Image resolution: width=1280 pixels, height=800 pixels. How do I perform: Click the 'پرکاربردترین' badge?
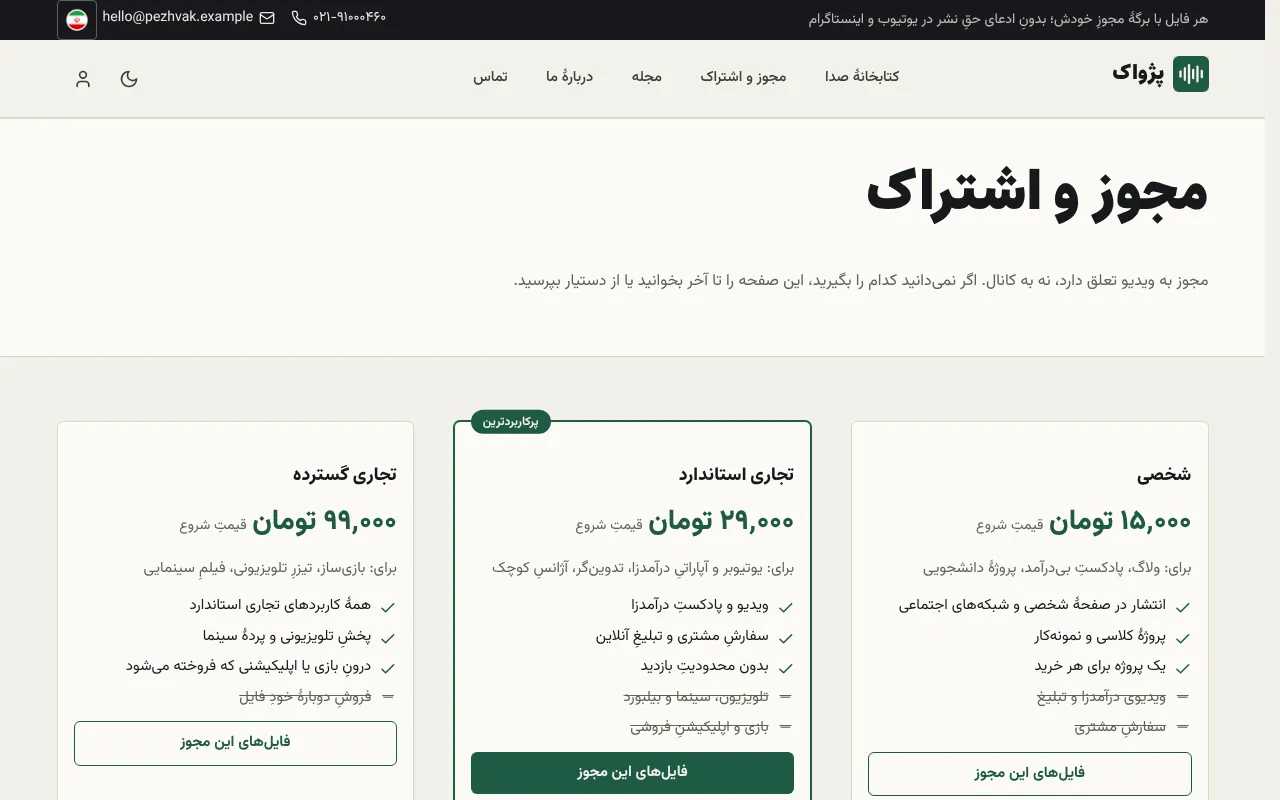pyautogui.click(x=511, y=422)
